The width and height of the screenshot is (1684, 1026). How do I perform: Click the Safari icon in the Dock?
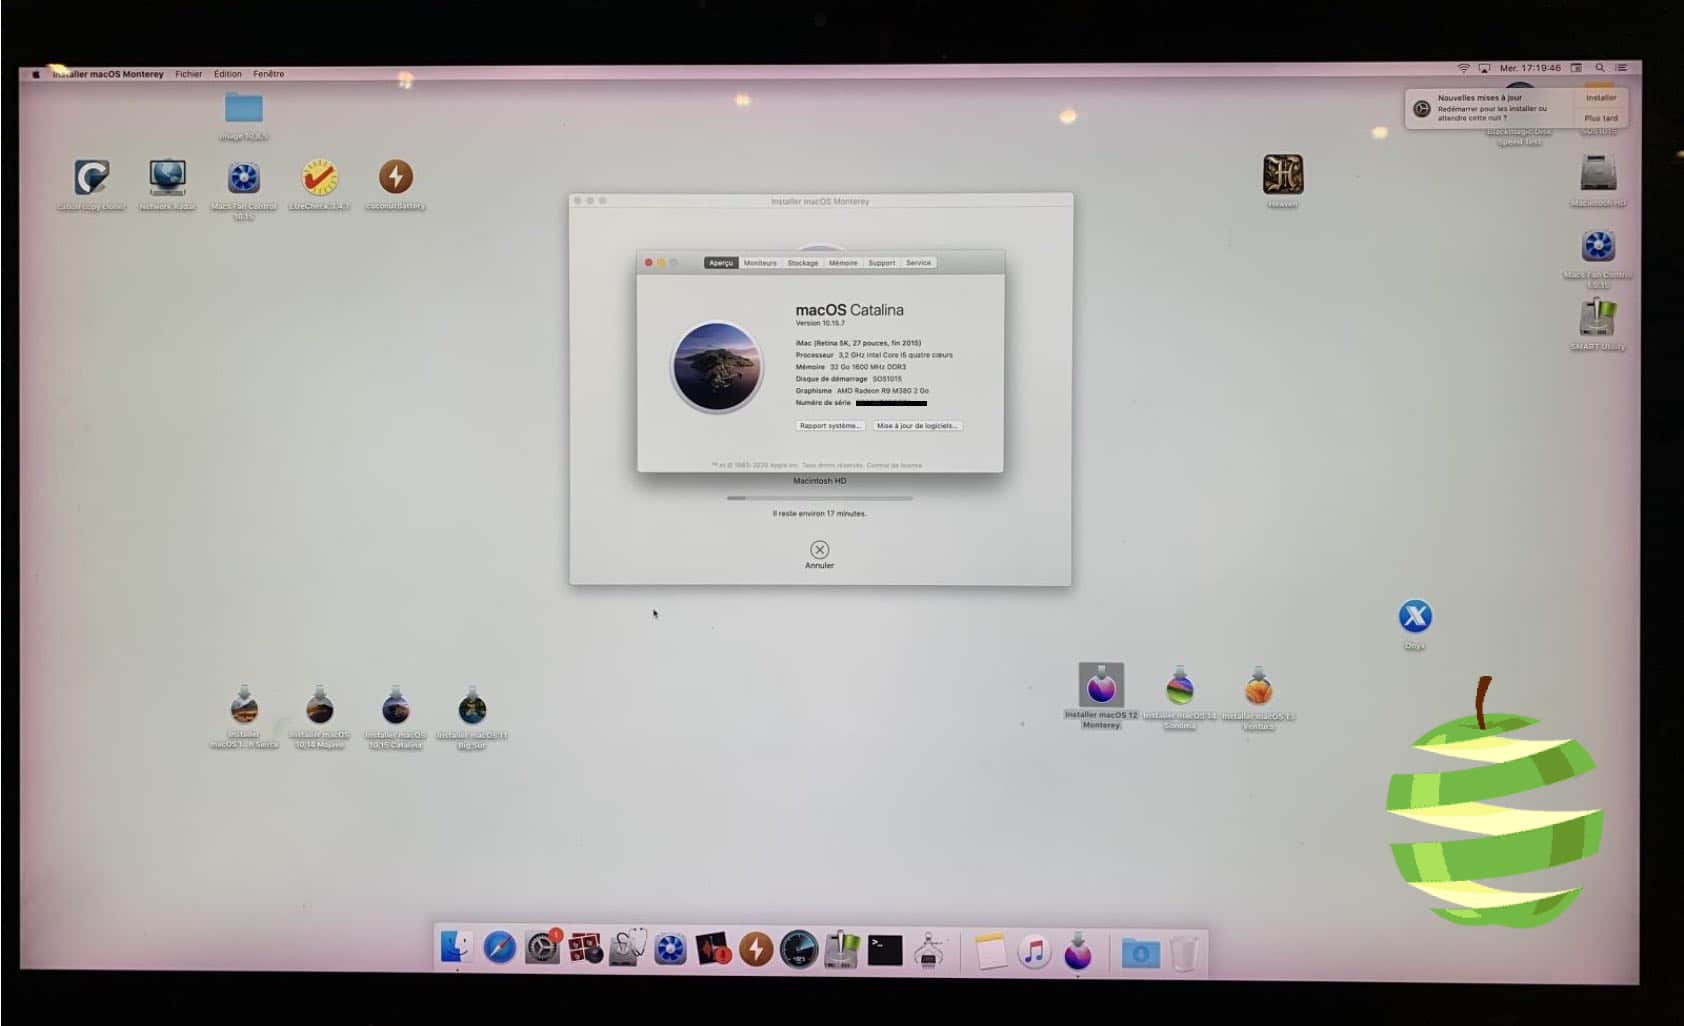(500, 948)
